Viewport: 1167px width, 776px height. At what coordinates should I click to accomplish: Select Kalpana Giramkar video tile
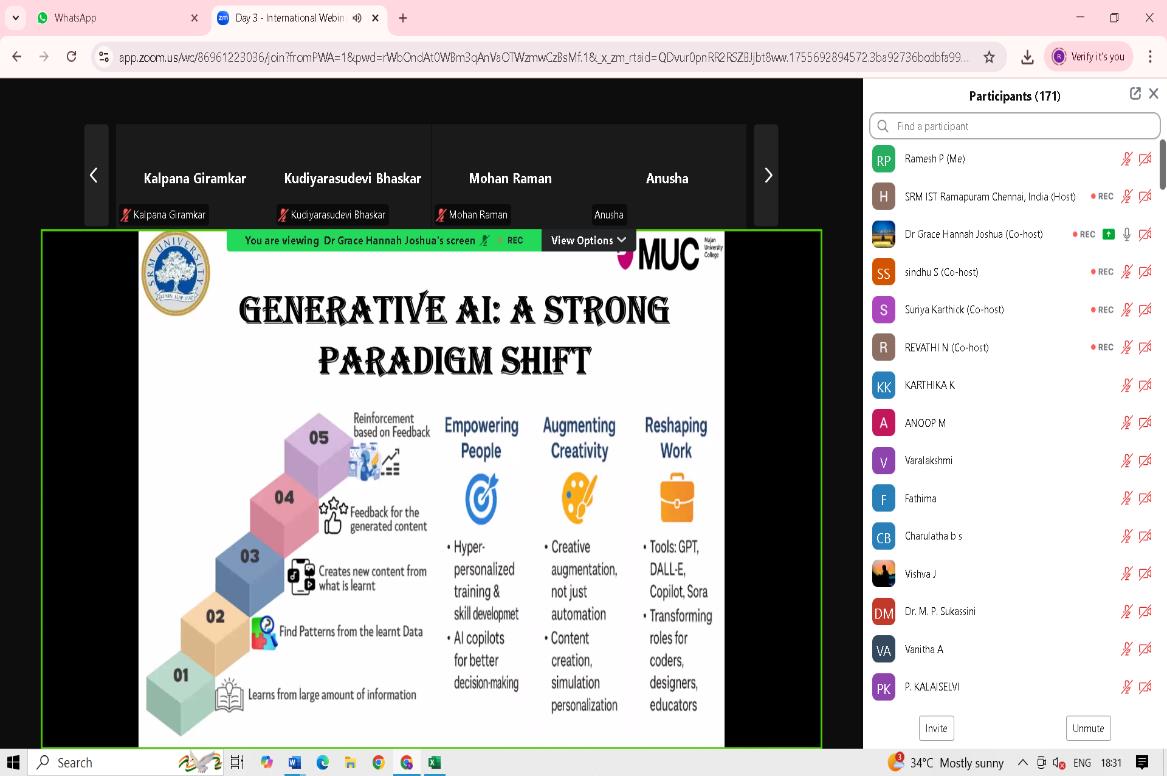click(x=195, y=176)
